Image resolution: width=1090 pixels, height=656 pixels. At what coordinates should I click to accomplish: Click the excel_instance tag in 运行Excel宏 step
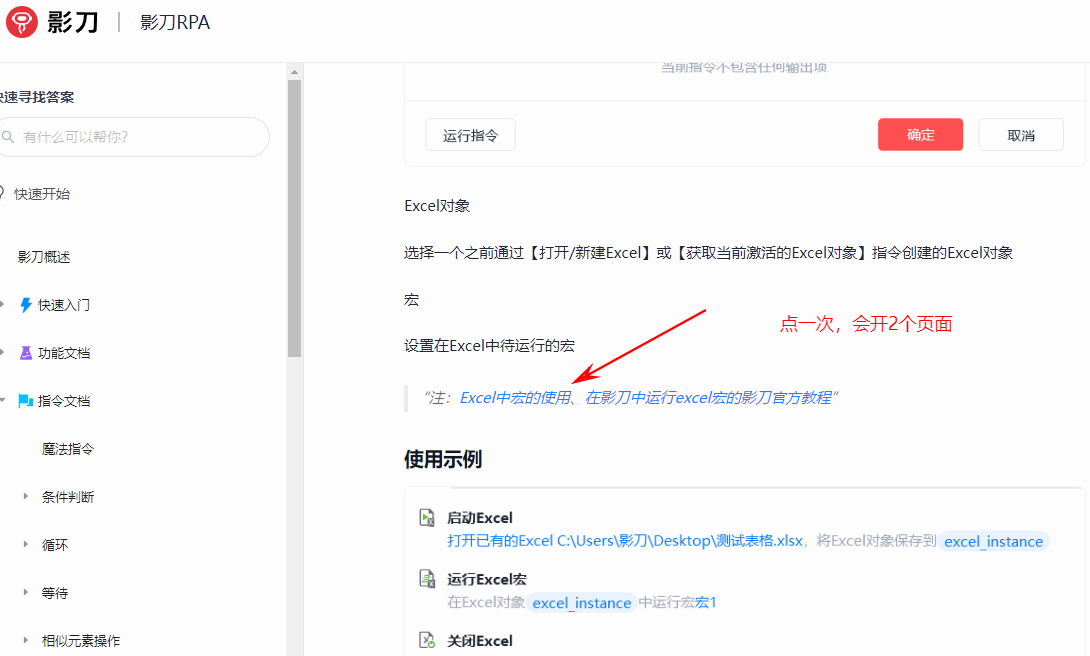582,602
